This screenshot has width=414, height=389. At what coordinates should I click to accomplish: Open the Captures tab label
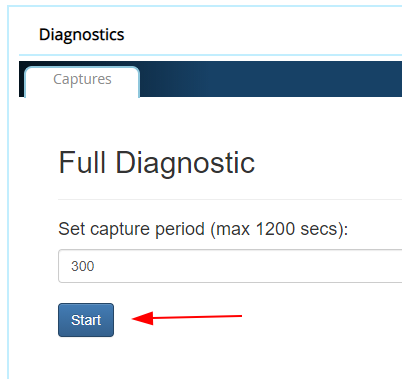[x=82, y=79]
